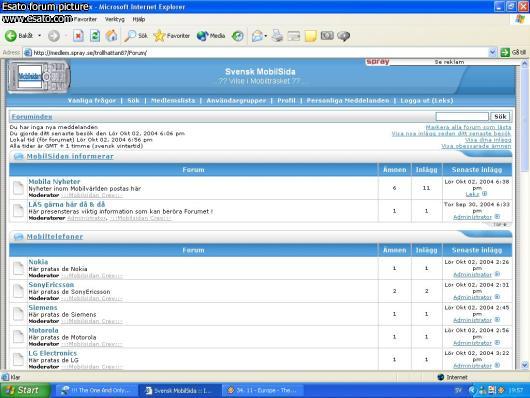Screen dimensions: 530x398
Task: Click the page's vertical scrollbar down arrow
Action: coord(525,365)
